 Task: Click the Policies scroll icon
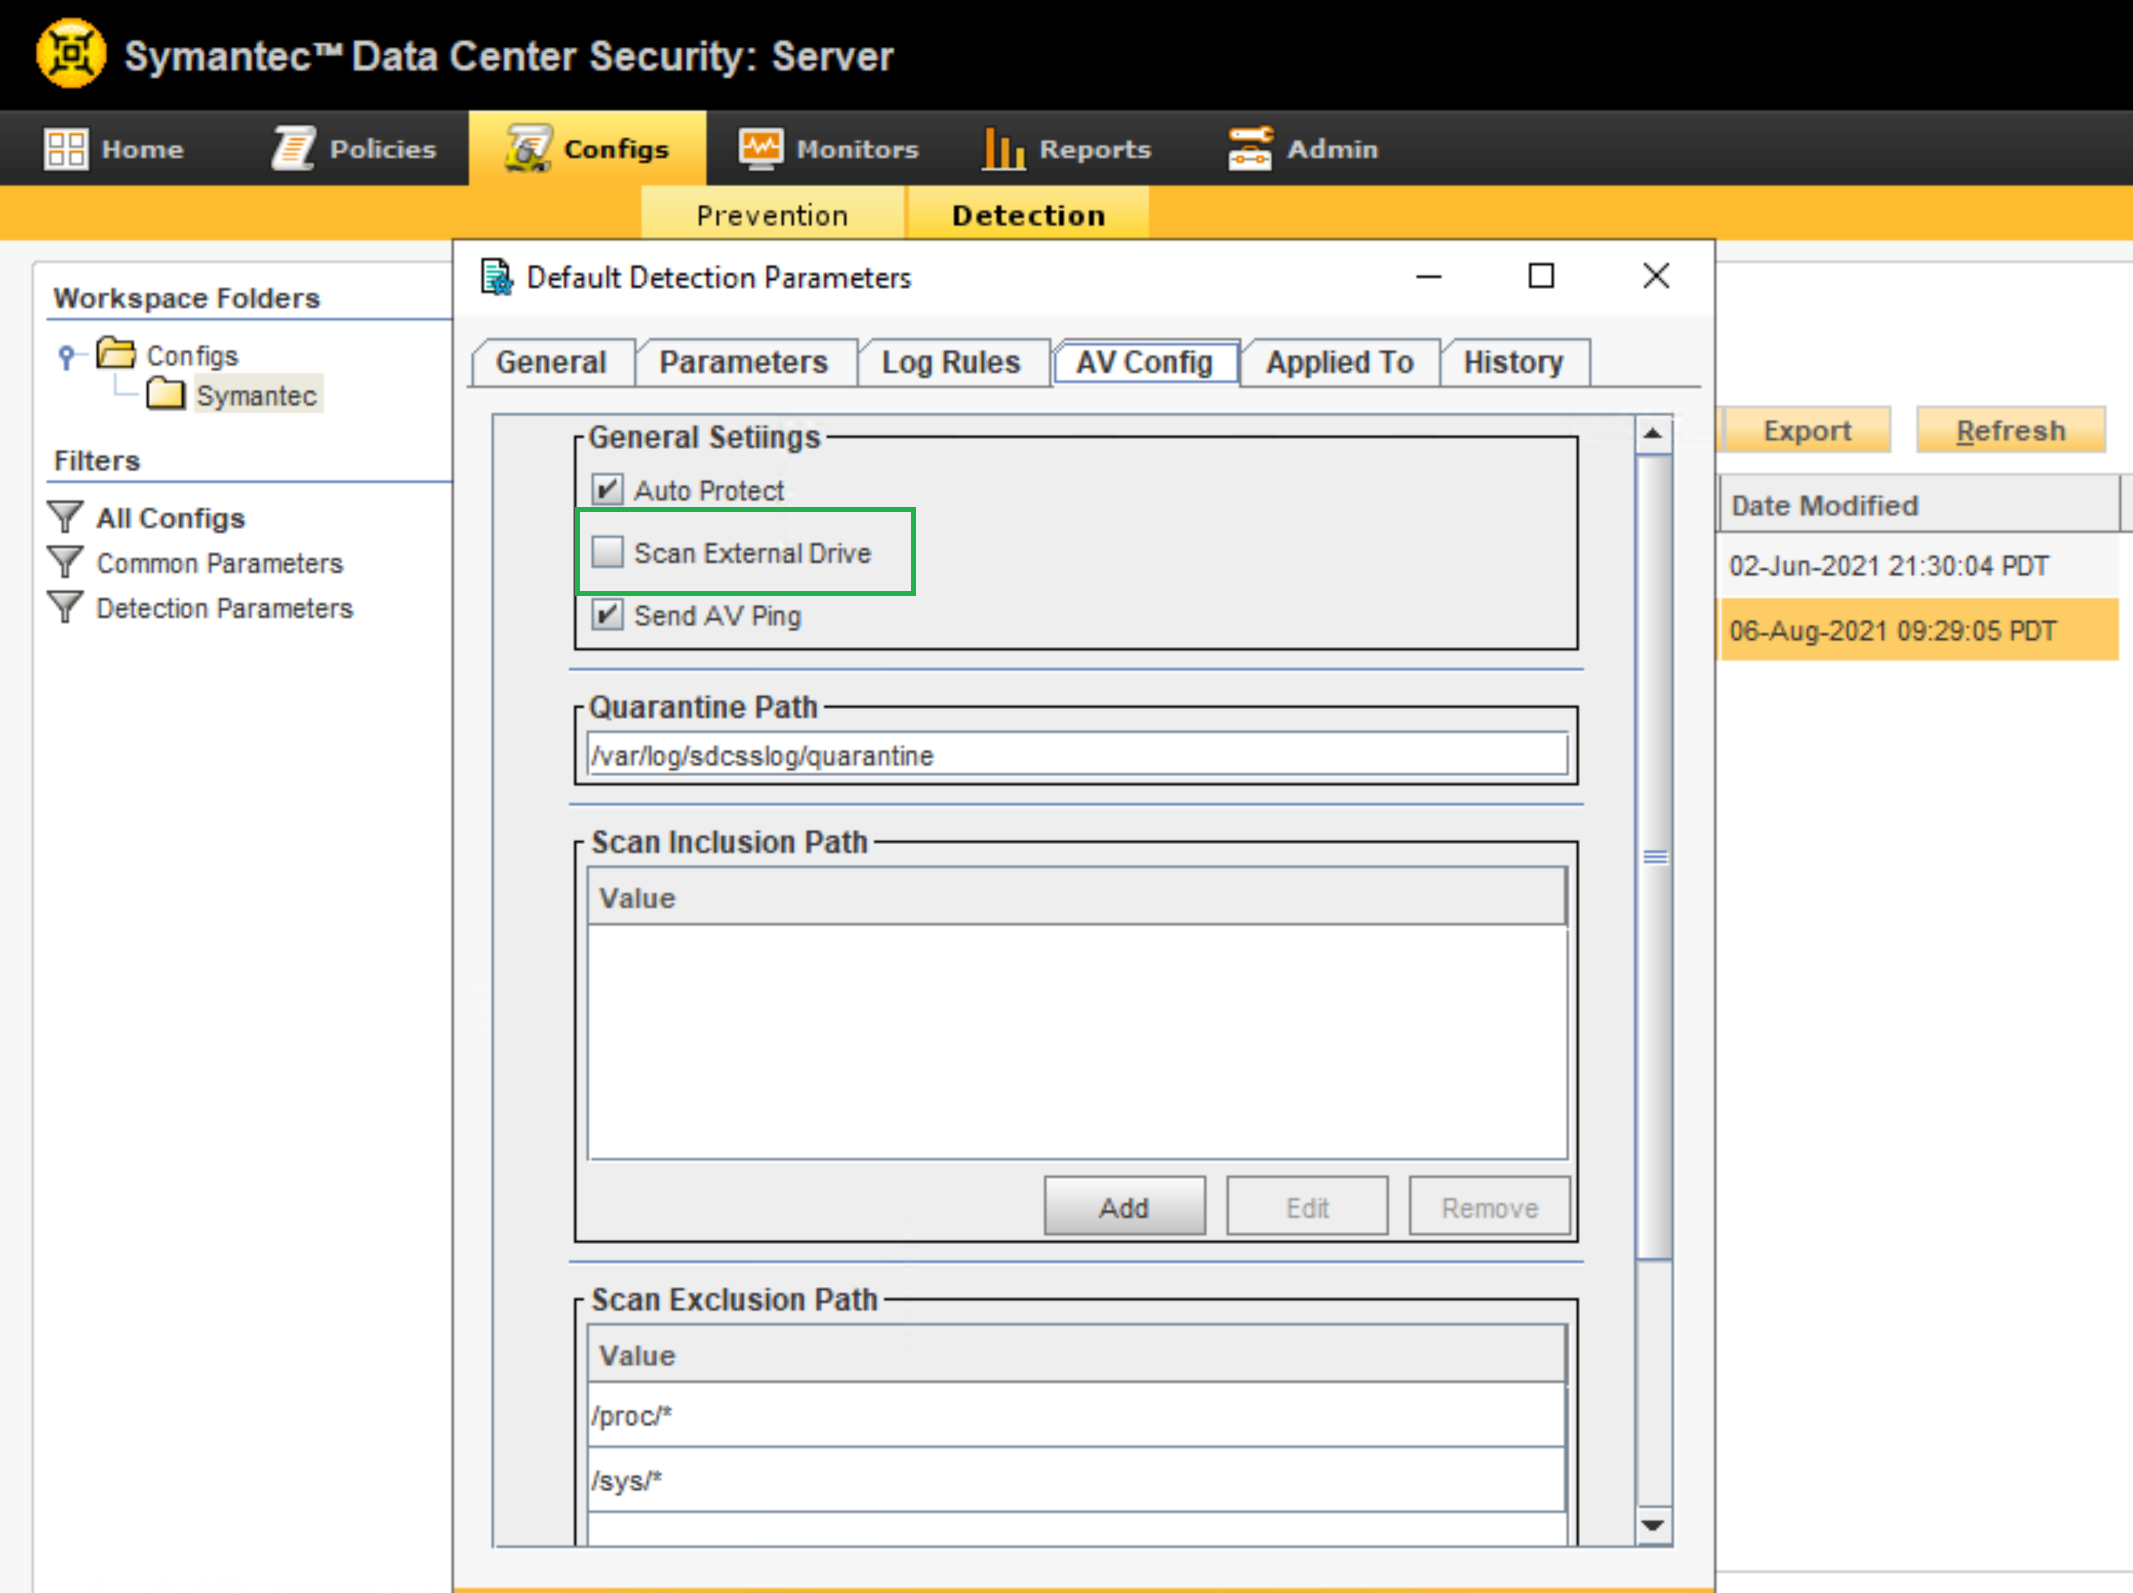(294, 149)
